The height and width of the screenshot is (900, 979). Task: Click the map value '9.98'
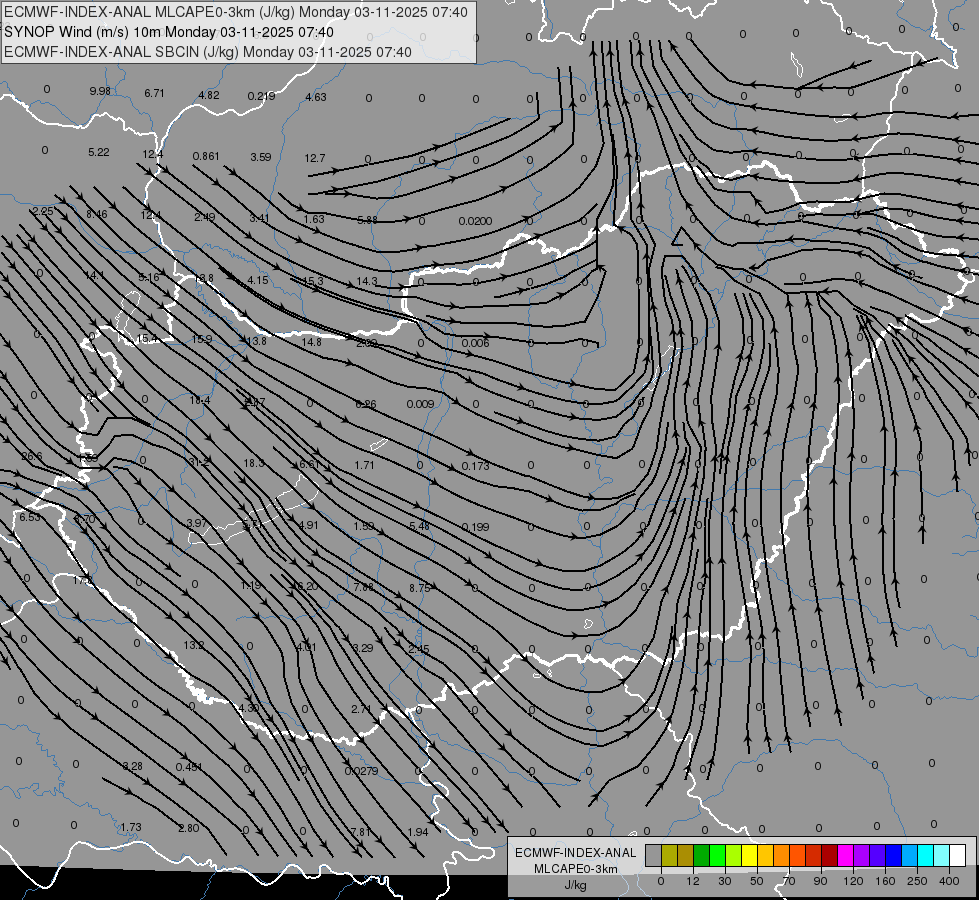tap(100, 91)
